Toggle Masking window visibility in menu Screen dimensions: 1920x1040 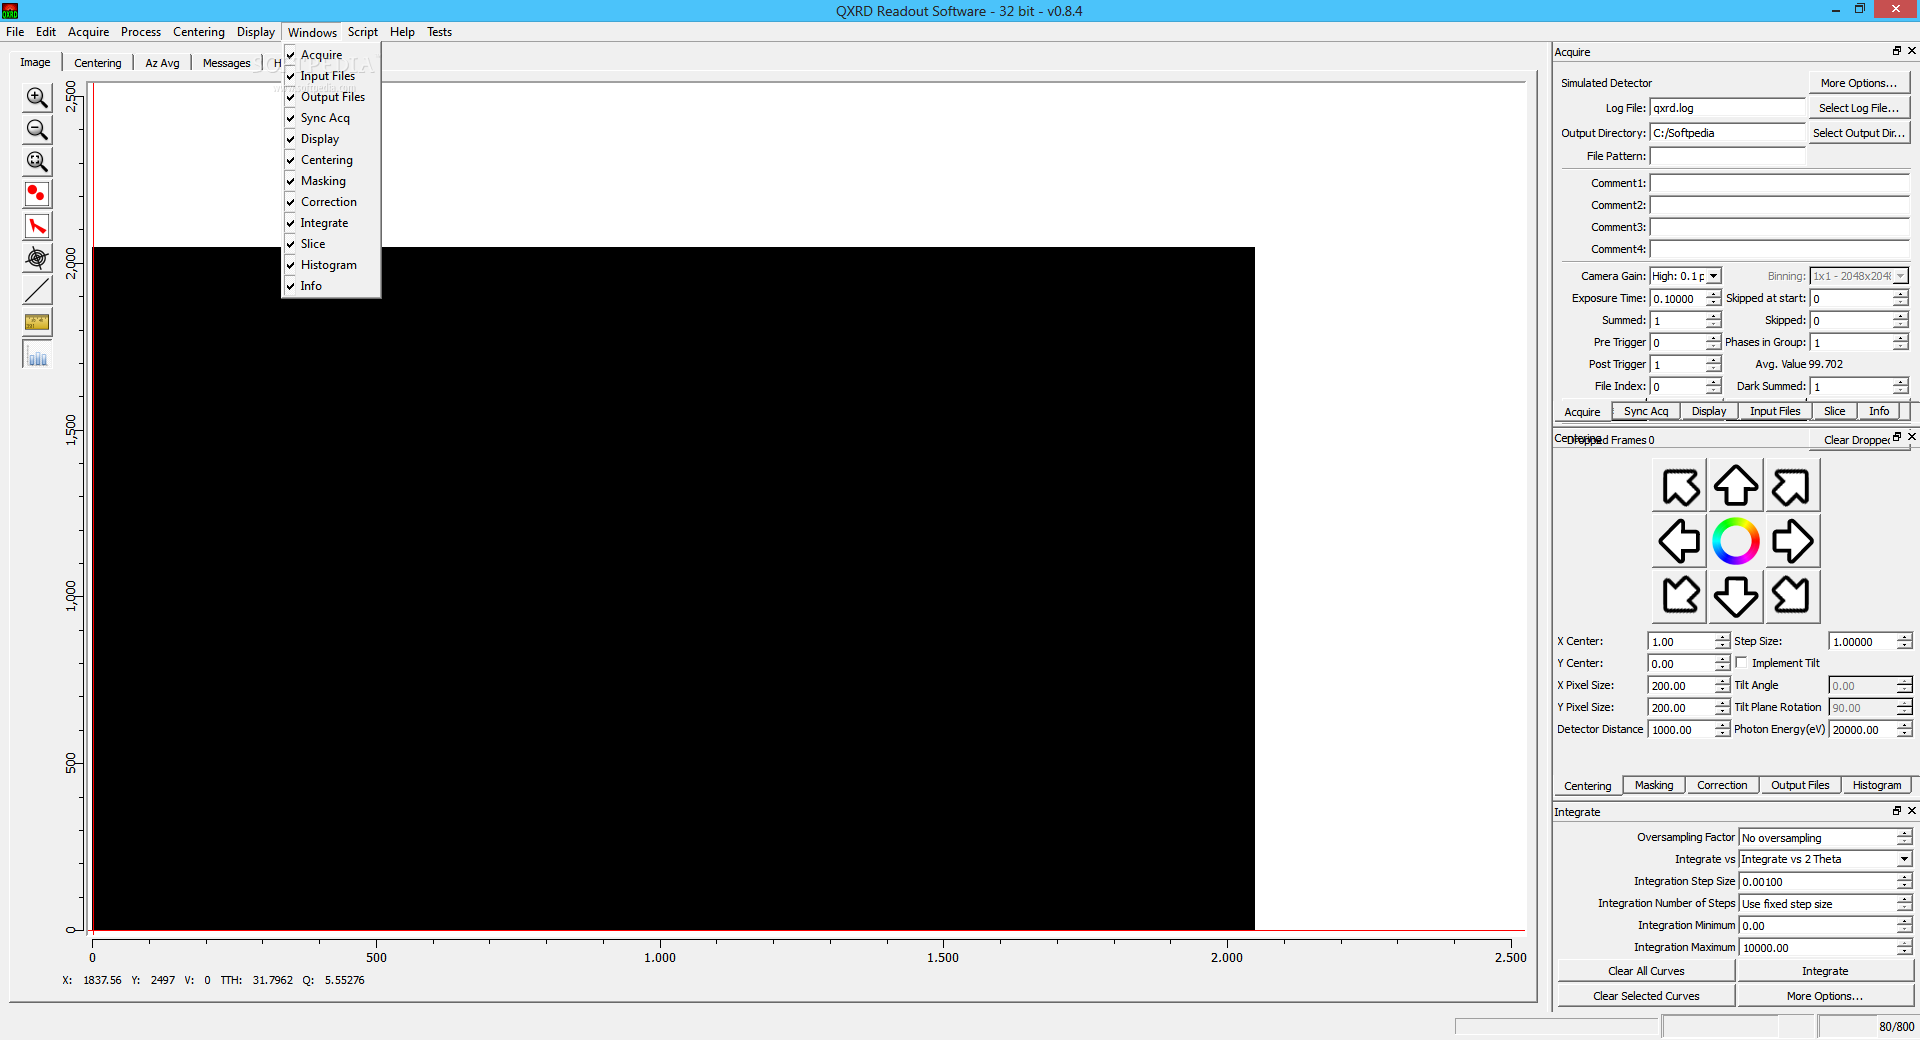[x=331, y=181]
